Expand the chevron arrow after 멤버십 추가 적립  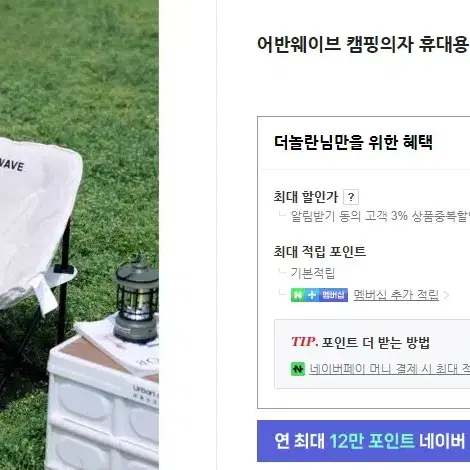coord(446,295)
